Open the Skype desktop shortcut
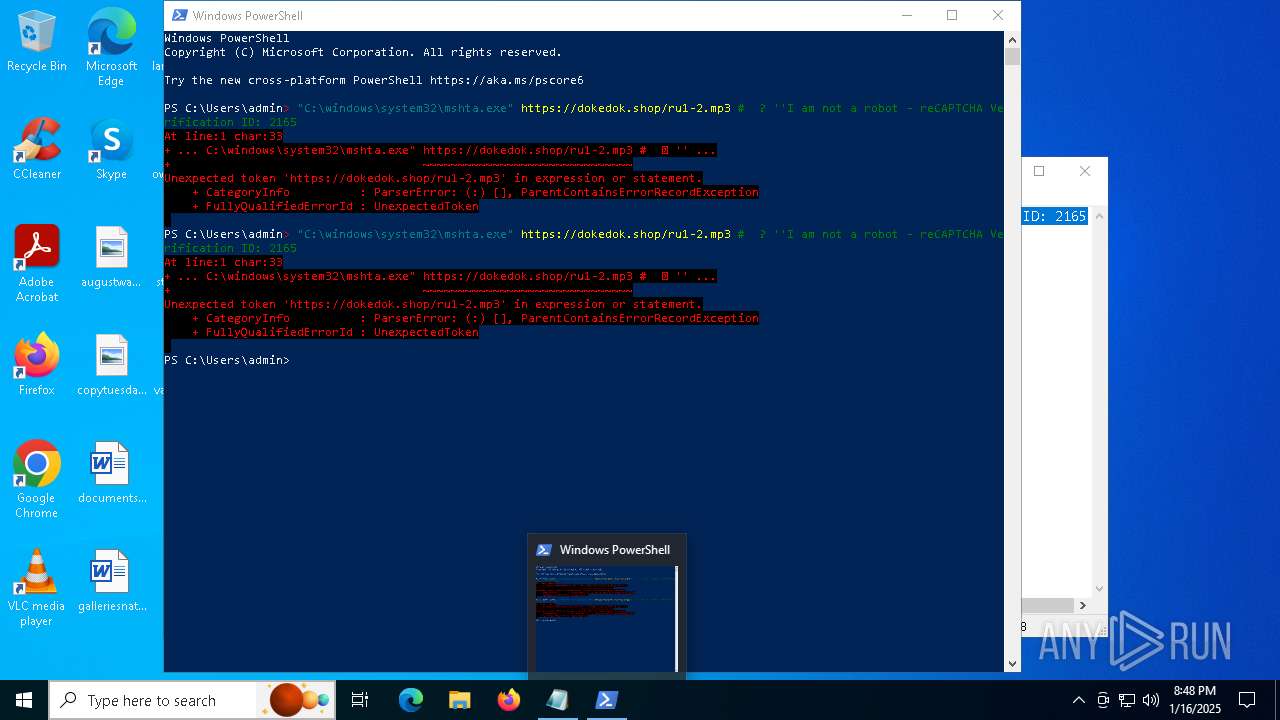The height and width of the screenshot is (720, 1280). point(111,150)
